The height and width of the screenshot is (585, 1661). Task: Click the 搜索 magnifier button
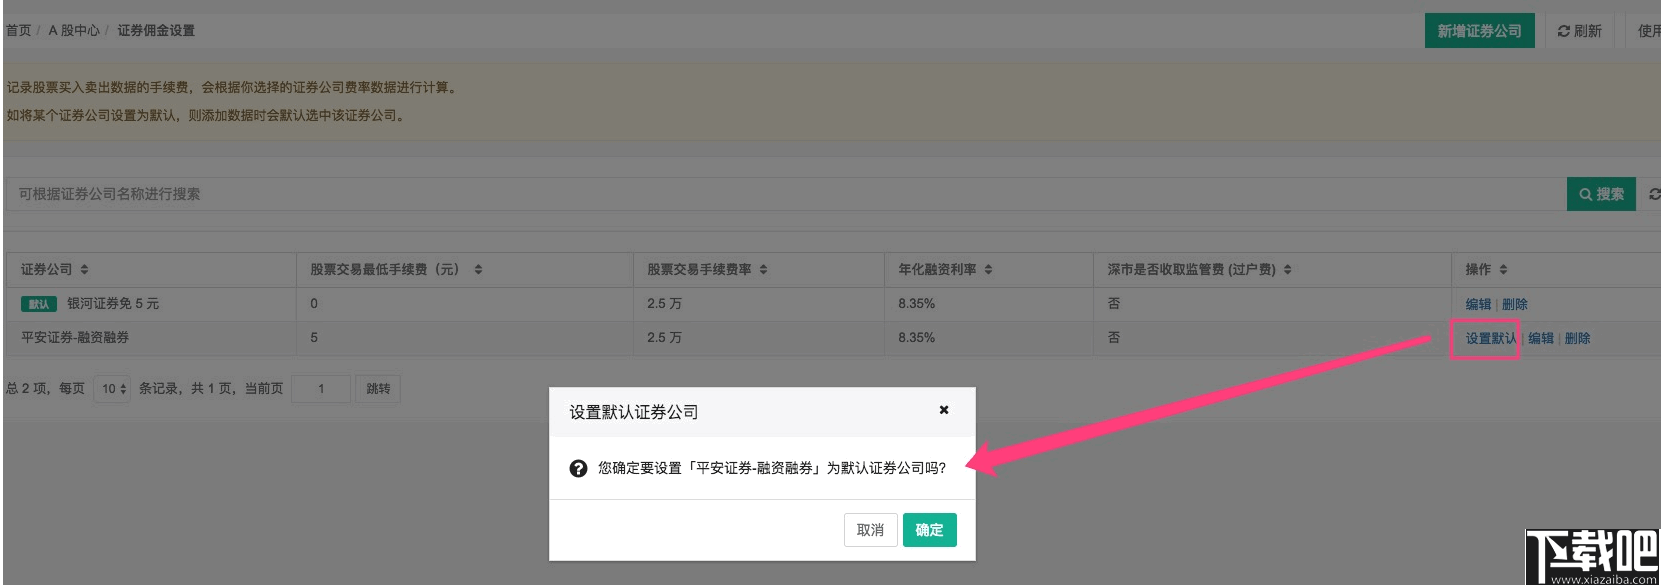pos(1600,194)
